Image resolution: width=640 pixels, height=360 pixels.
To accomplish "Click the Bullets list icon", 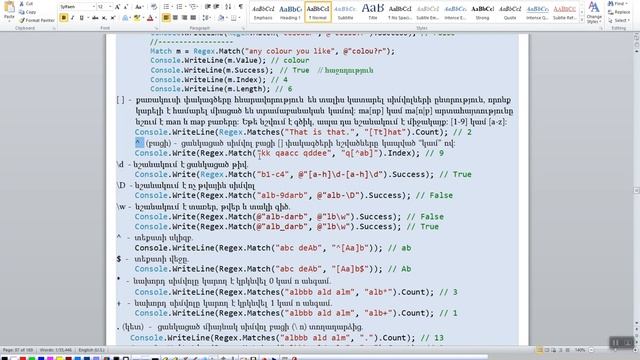I will coord(167,7).
